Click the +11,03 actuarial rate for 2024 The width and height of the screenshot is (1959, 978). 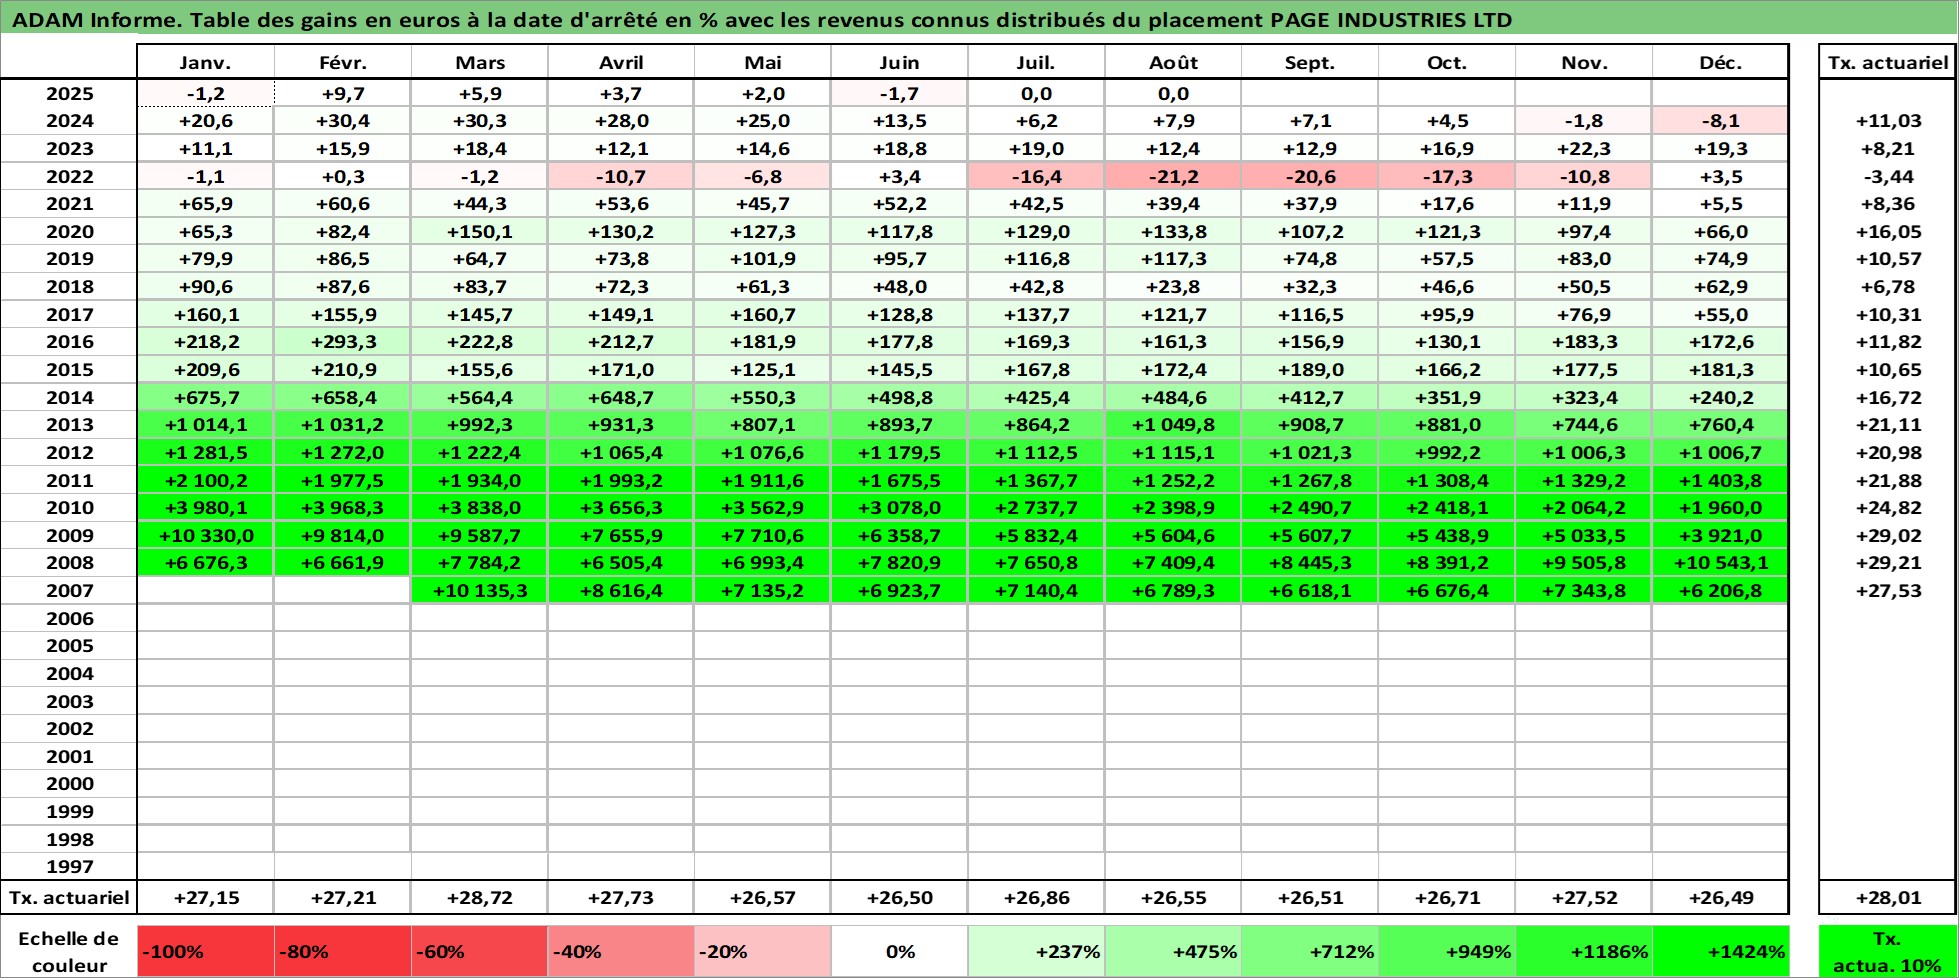[x=1888, y=121]
